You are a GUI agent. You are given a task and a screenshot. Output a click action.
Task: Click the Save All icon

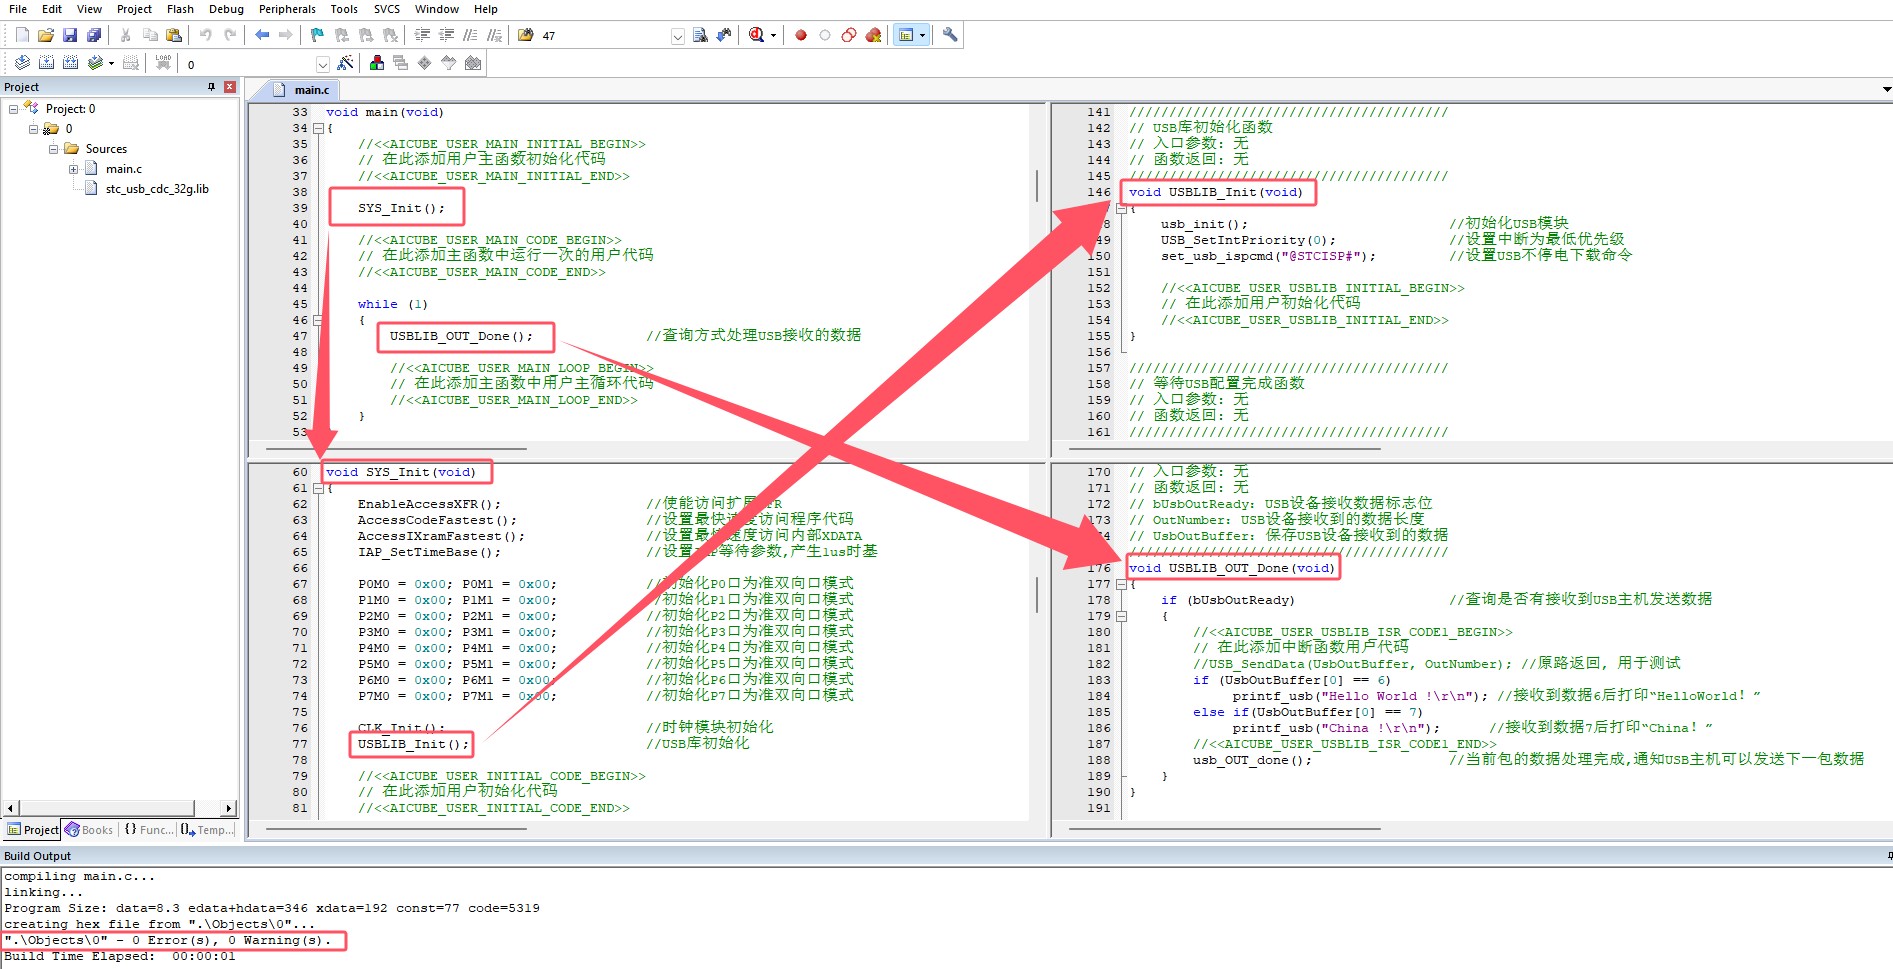[x=94, y=35]
